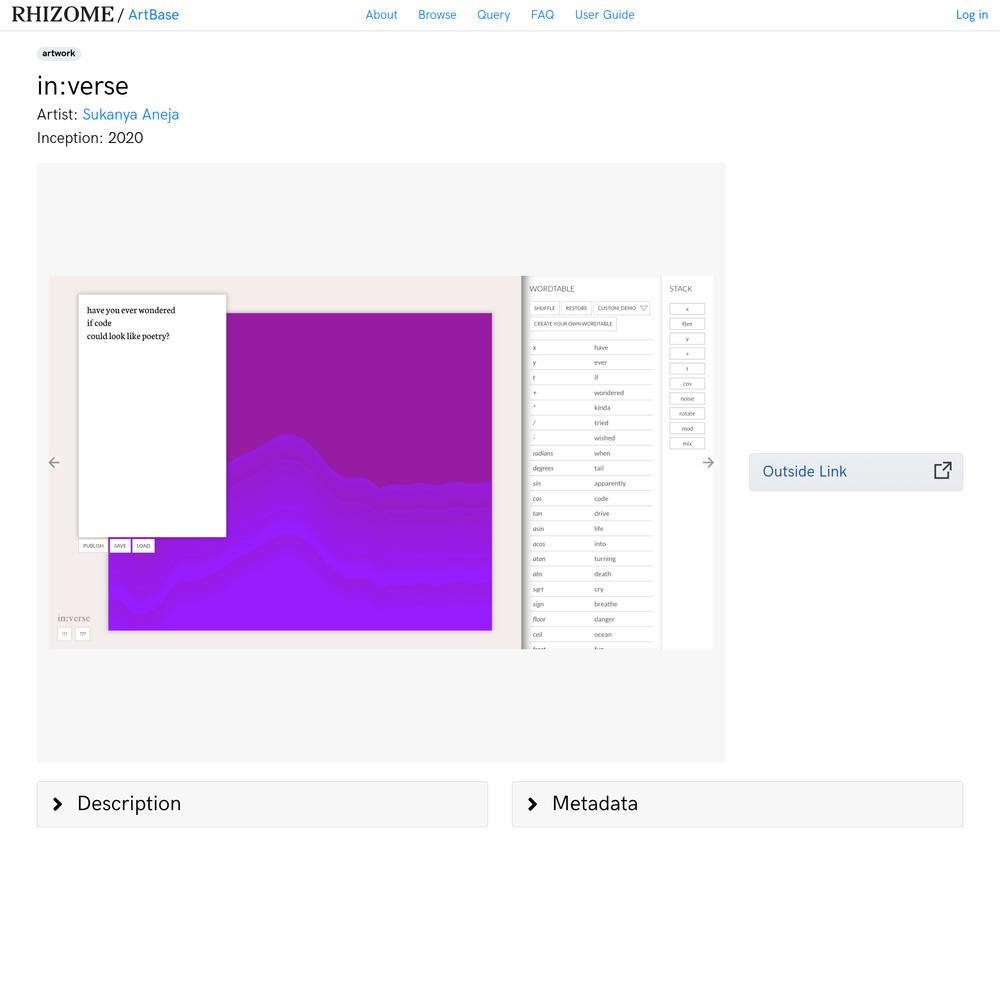This screenshot has height=1000, width=1000.
Task: Click the Outside Link button
Action: (856, 471)
